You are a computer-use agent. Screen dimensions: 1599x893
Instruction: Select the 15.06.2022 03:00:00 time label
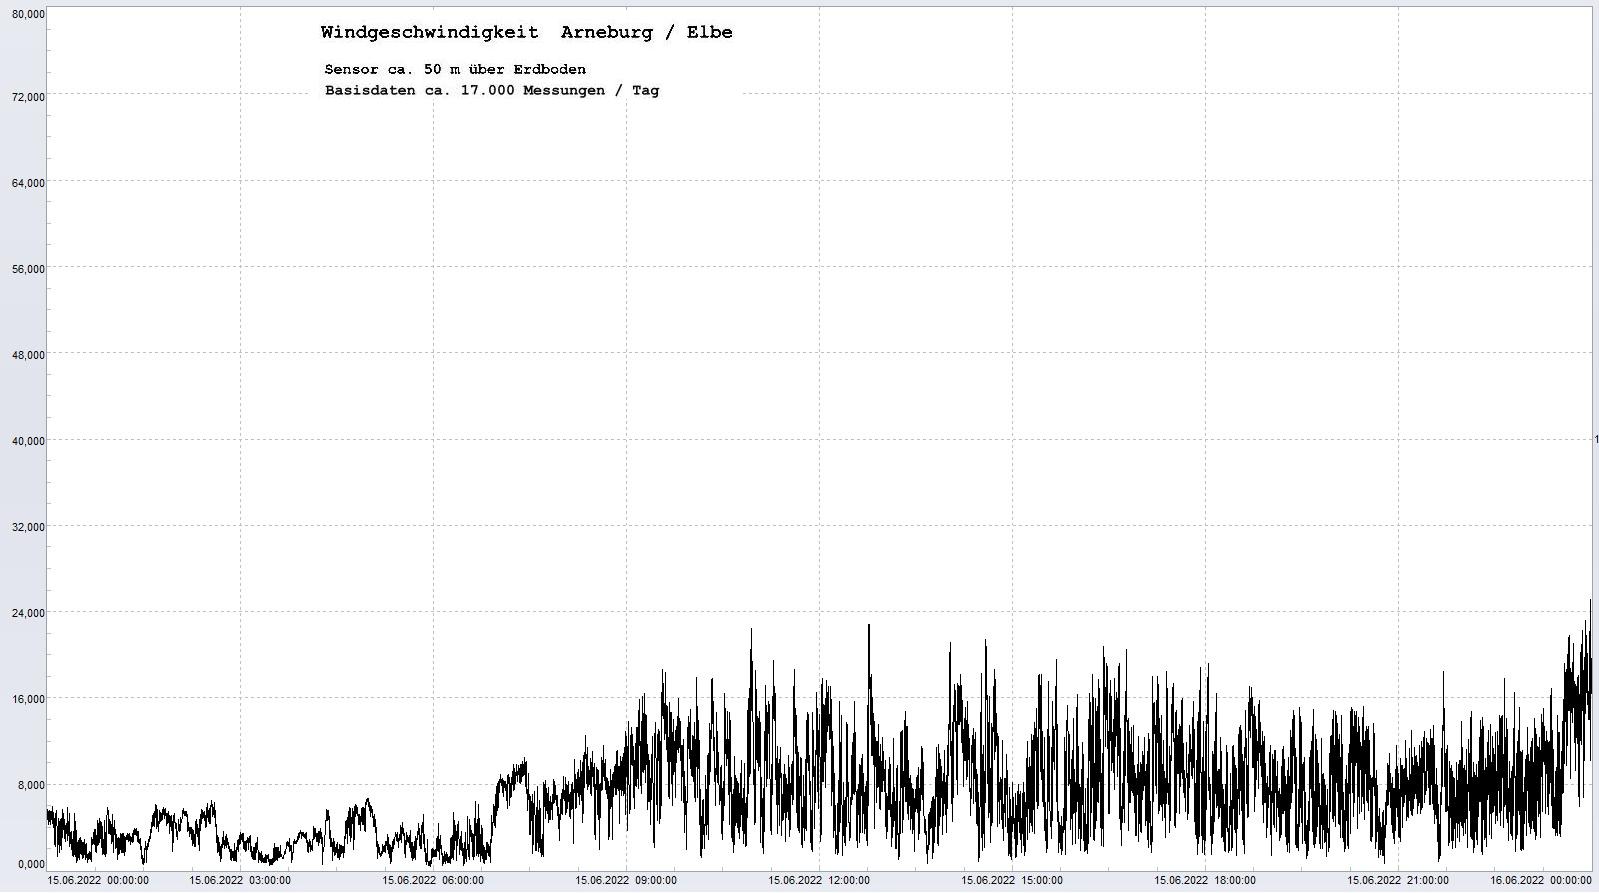click(240, 880)
